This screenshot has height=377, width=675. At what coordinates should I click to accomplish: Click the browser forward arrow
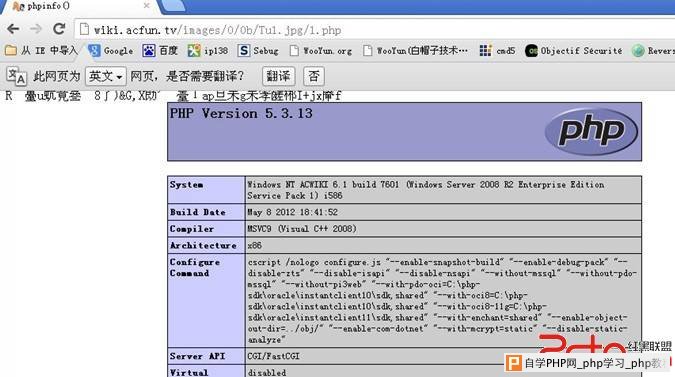point(36,29)
